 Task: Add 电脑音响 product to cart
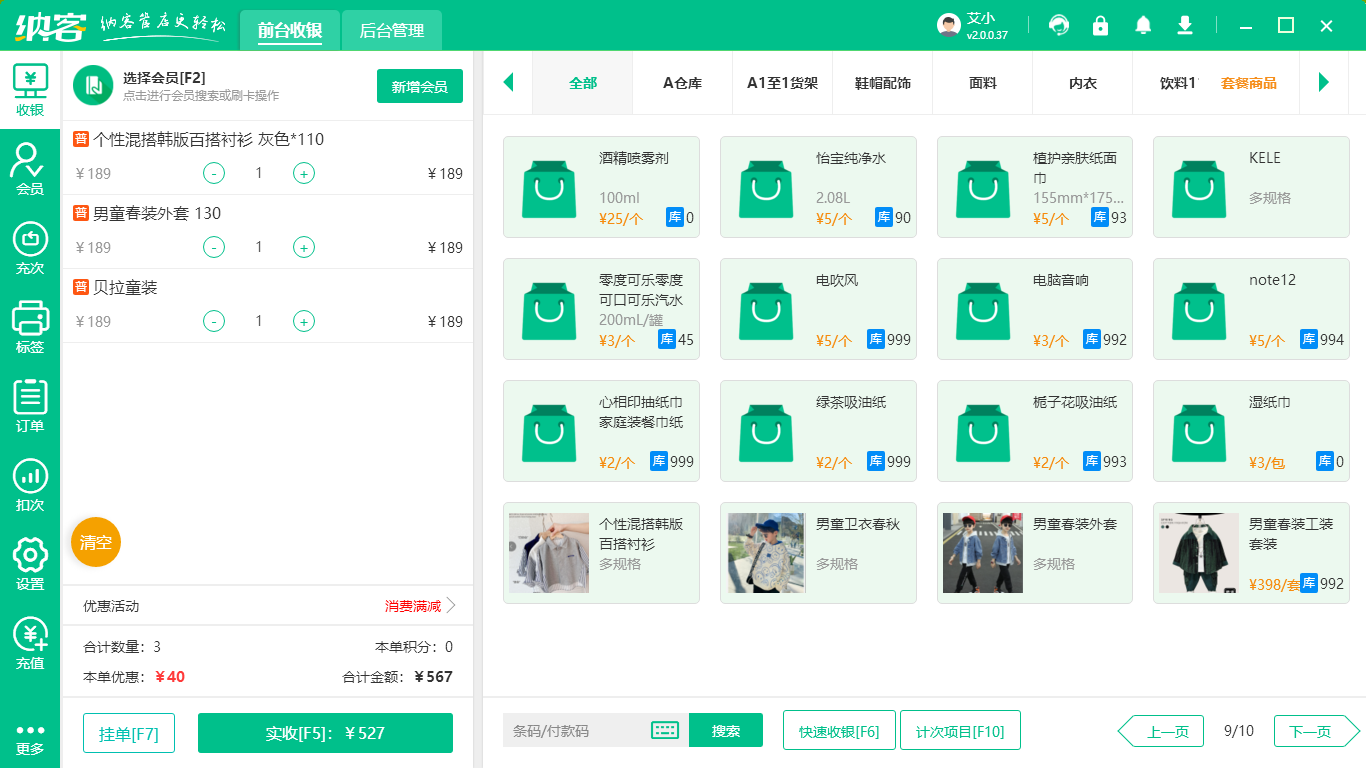1035,309
